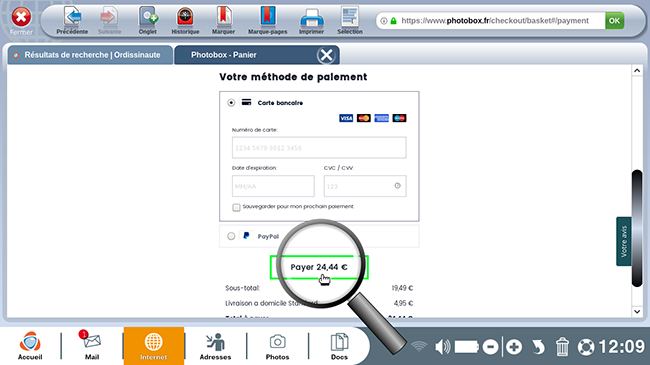Viewport: 650px width, 365px height.
Task: Open Photos in the bottom bar
Action: (277, 346)
